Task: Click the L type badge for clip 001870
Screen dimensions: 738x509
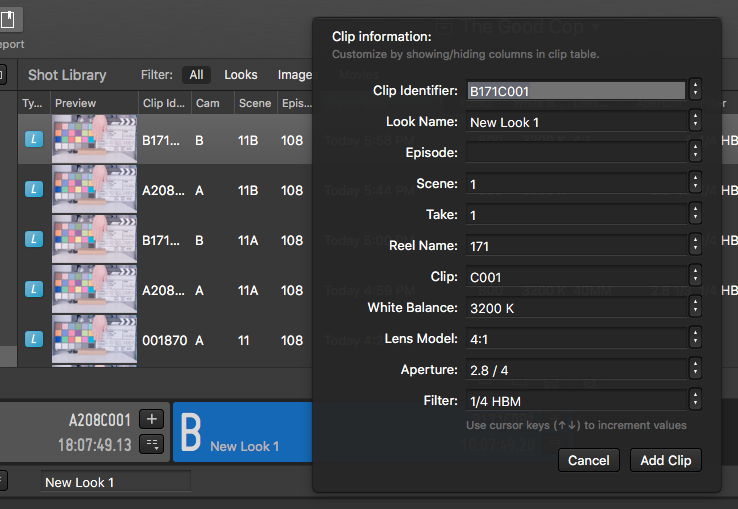Action: 34,340
